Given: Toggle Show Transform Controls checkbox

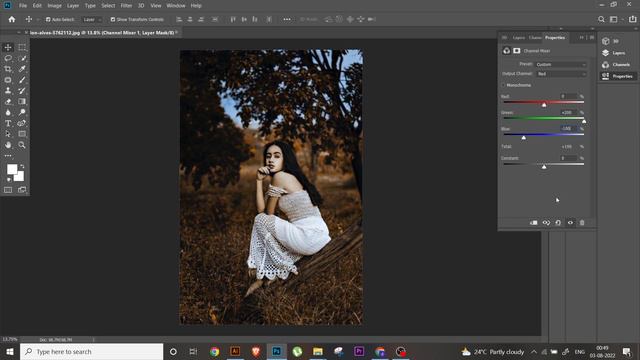Looking at the screenshot, I should pyautogui.click(x=113, y=19).
